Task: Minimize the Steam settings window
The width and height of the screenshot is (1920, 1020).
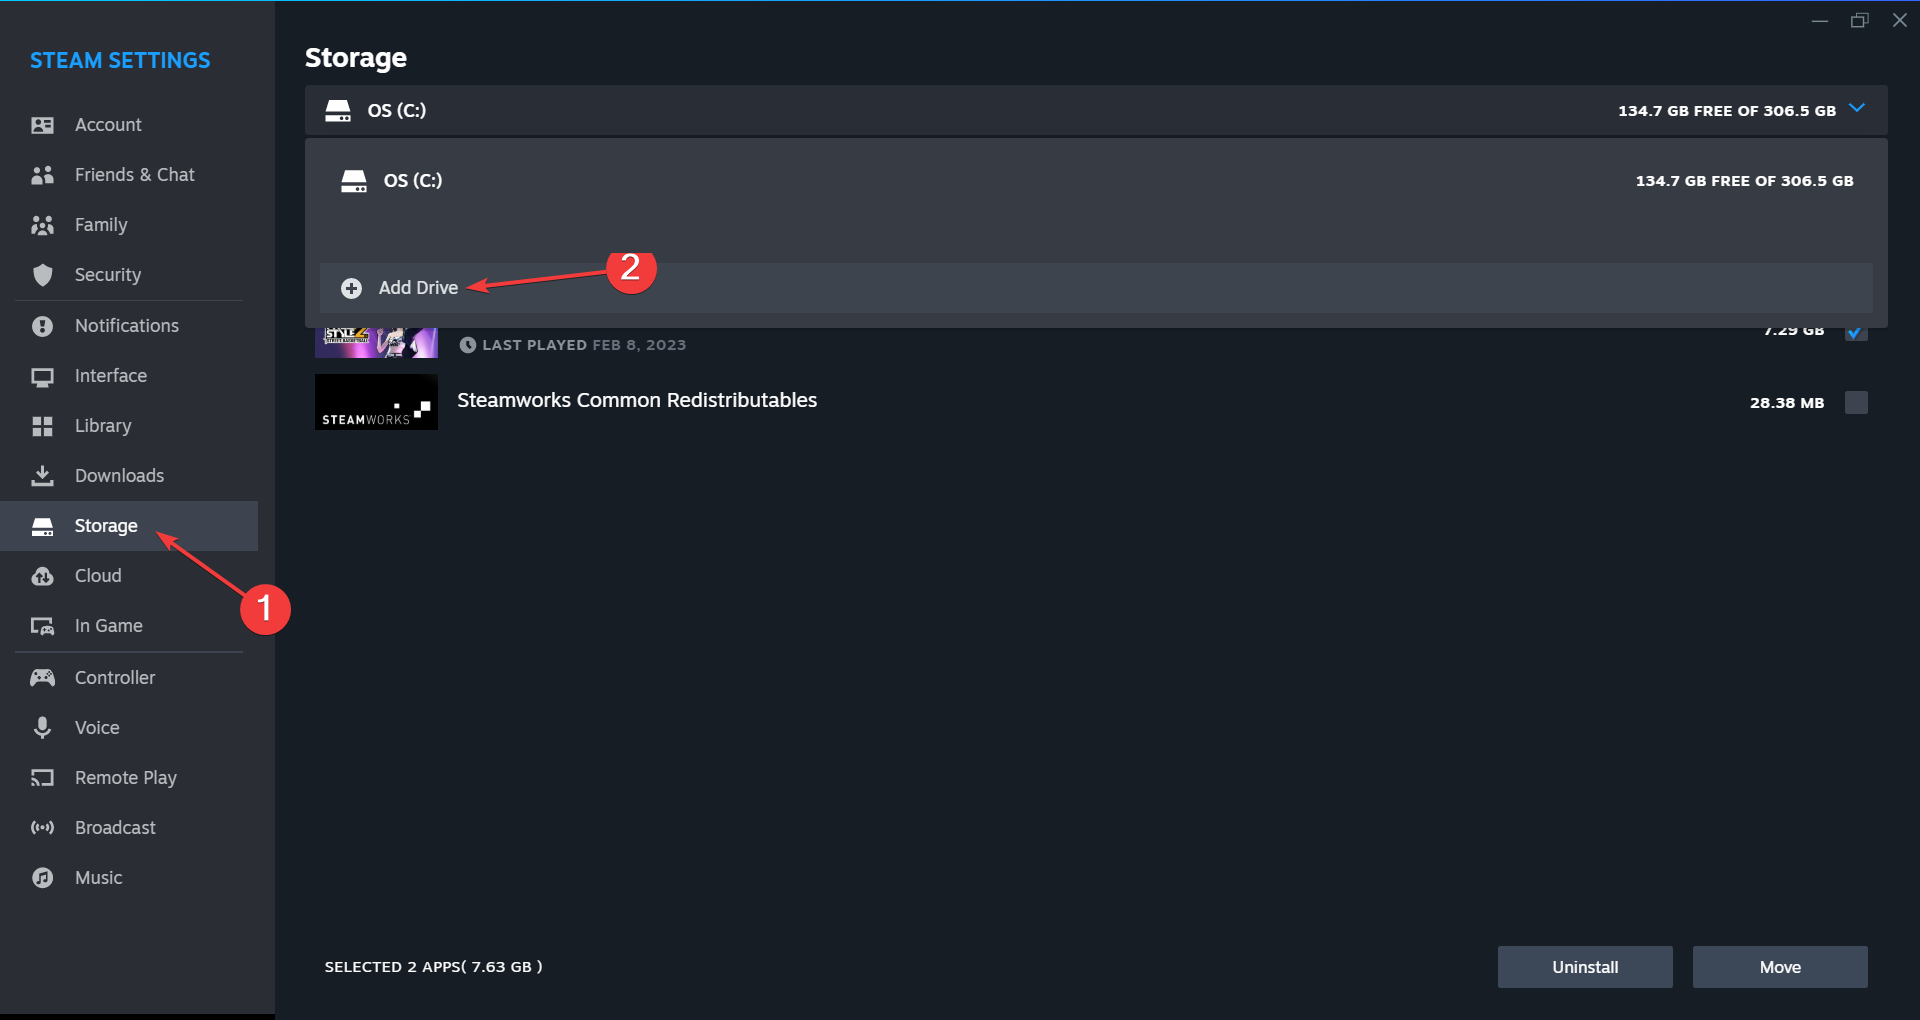Action: coord(1820,20)
